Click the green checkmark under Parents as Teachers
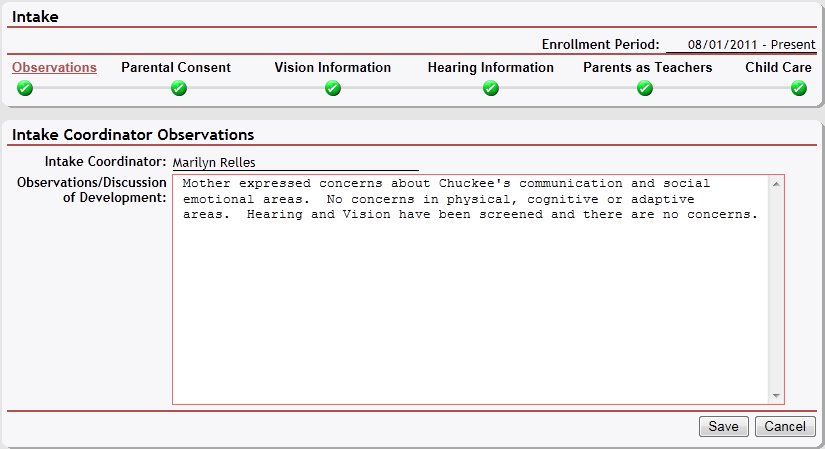The height and width of the screenshot is (449, 825). pyautogui.click(x=645, y=88)
